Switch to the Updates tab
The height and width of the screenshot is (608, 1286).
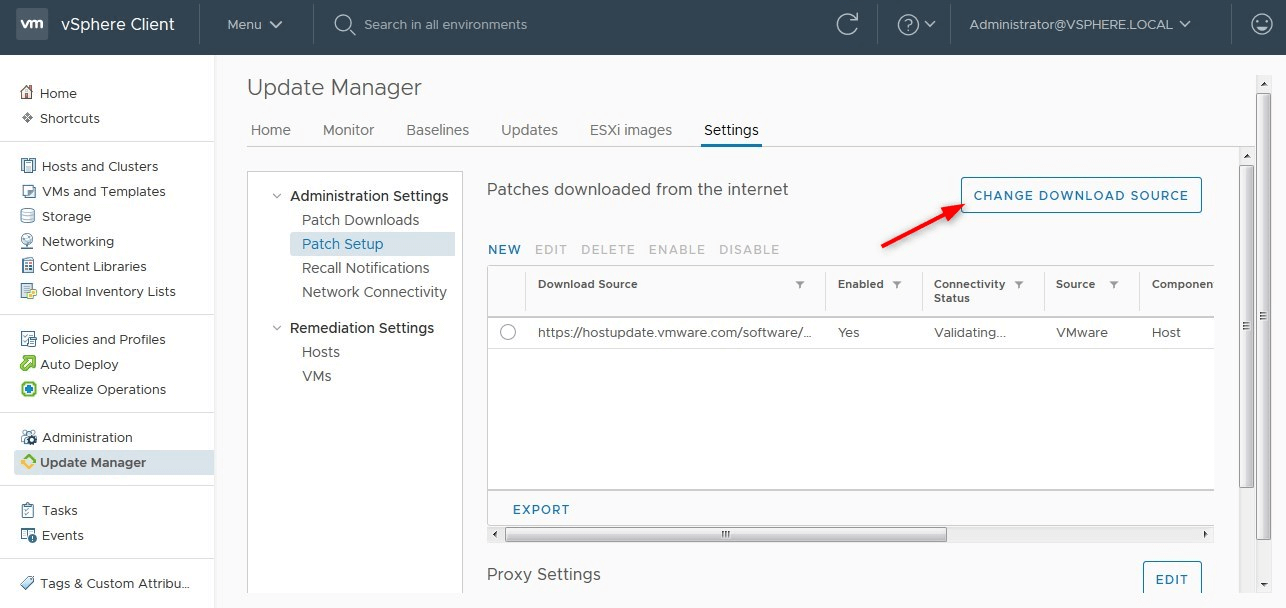pyautogui.click(x=529, y=130)
